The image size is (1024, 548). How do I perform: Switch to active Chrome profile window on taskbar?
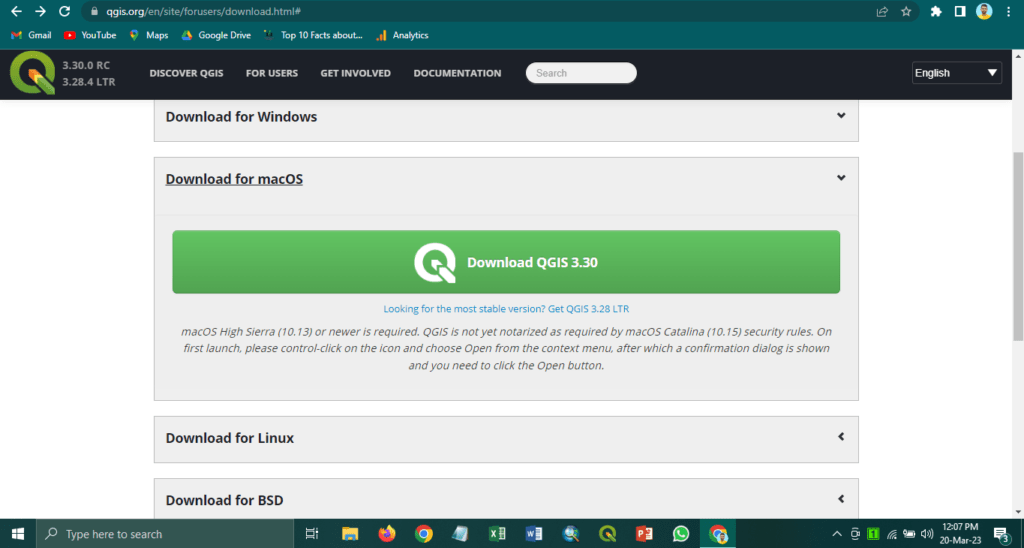[x=718, y=534]
